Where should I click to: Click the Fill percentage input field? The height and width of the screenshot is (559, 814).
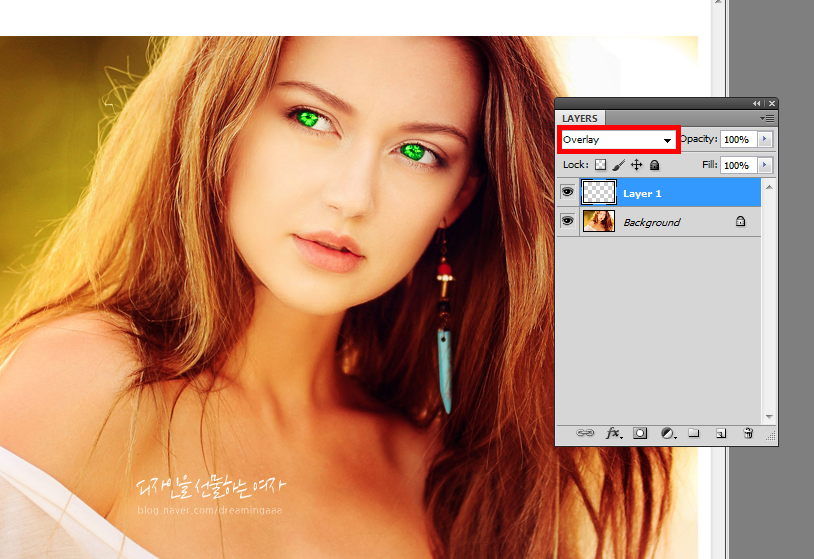point(737,165)
